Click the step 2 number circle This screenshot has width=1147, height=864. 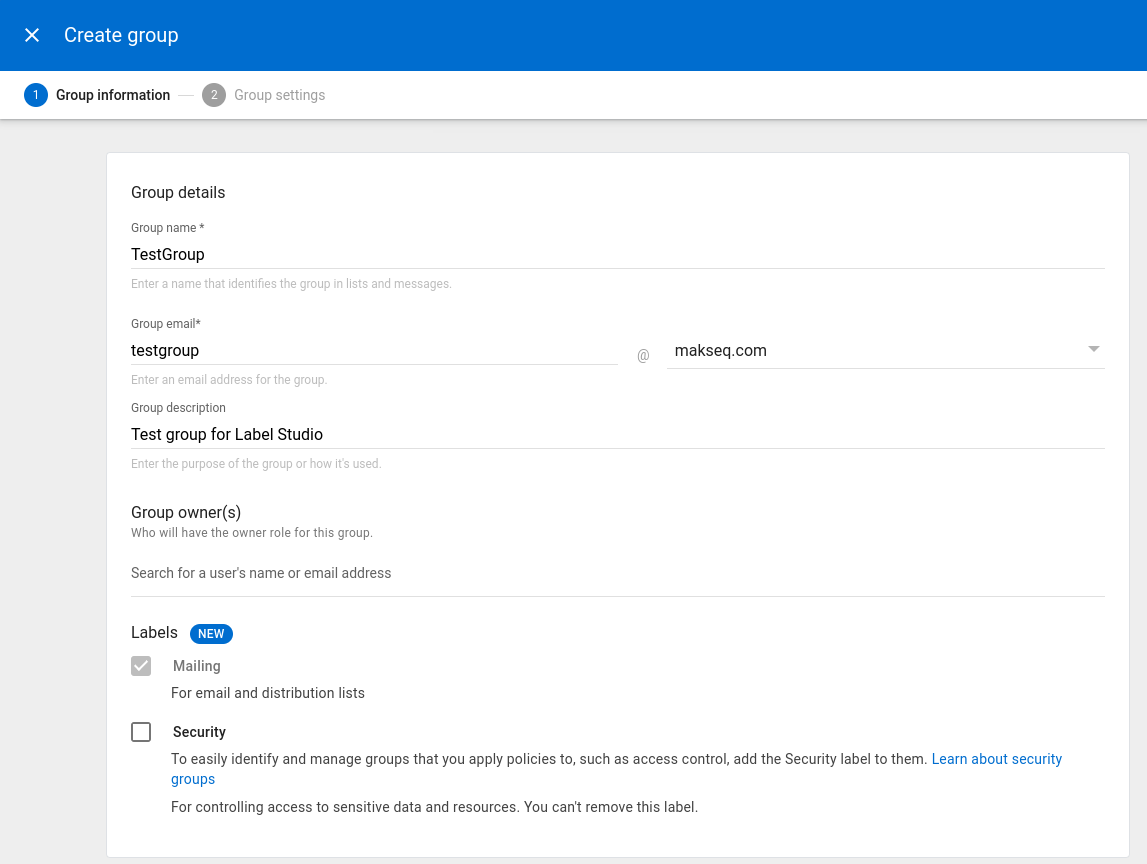click(213, 95)
